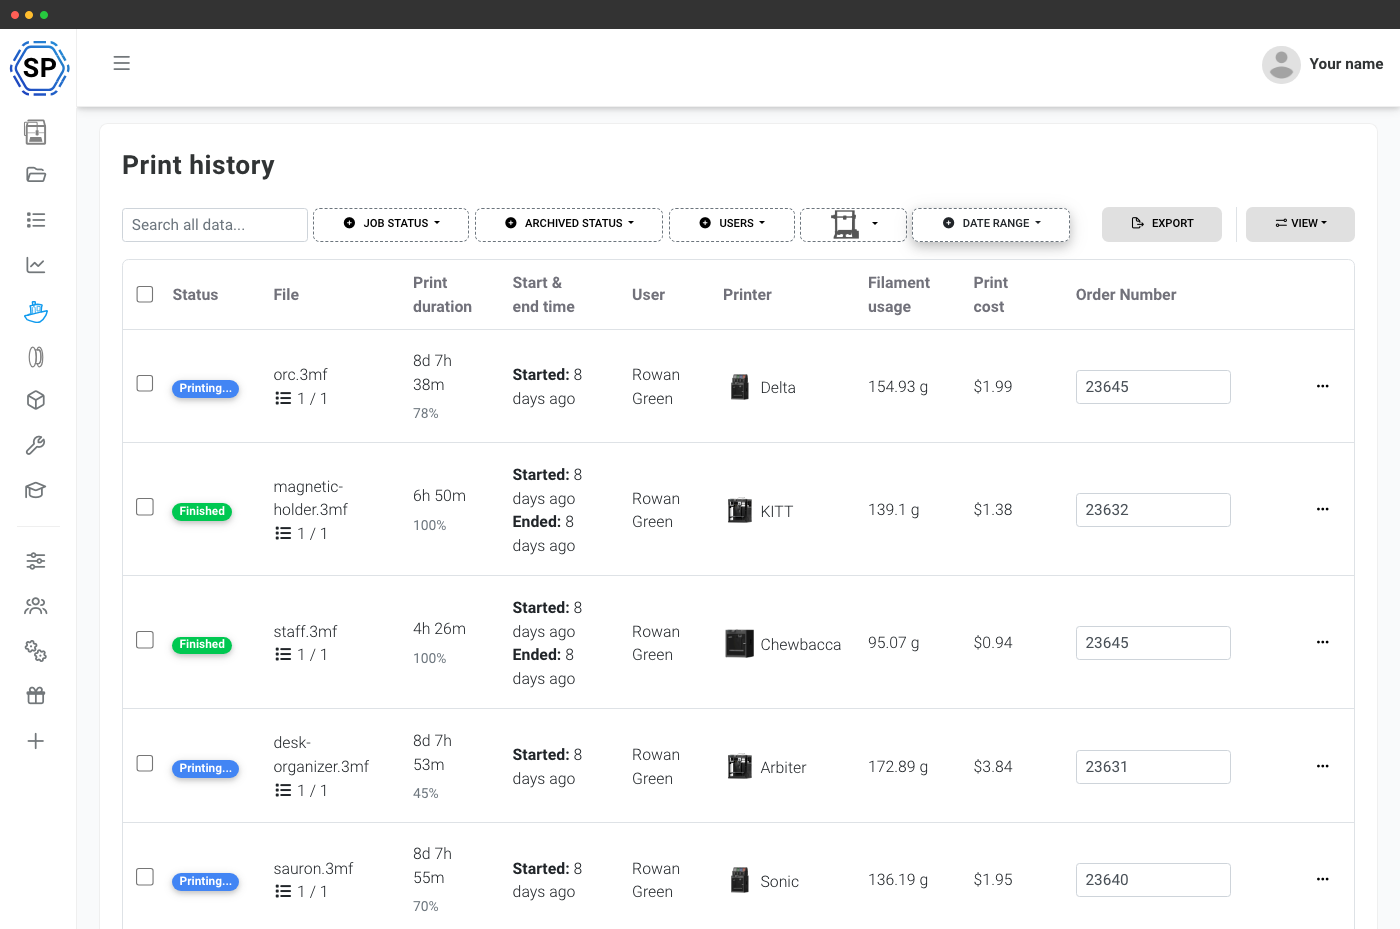The width and height of the screenshot is (1400, 929).
Task: Click the wrench maintenance icon in sidebar
Action: pyautogui.click(x=36, y=445)
